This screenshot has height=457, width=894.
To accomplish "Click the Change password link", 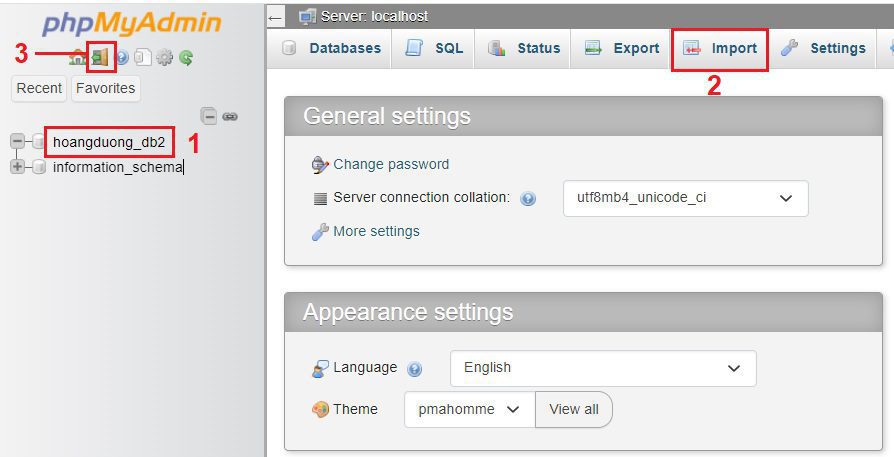I will [390, 164].
